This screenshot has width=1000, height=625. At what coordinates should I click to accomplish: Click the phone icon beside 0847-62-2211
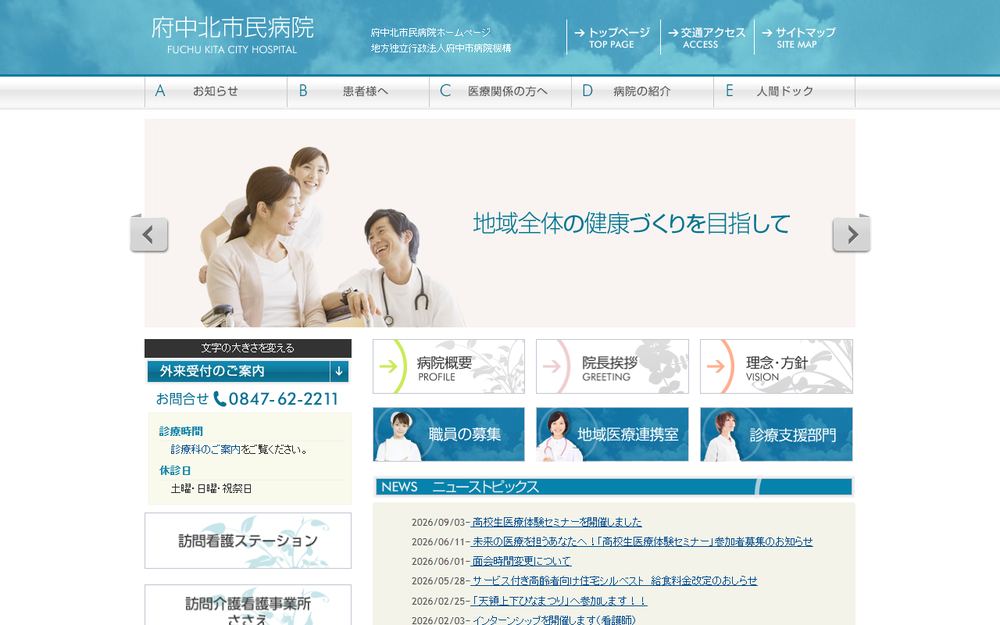(219, 399)
